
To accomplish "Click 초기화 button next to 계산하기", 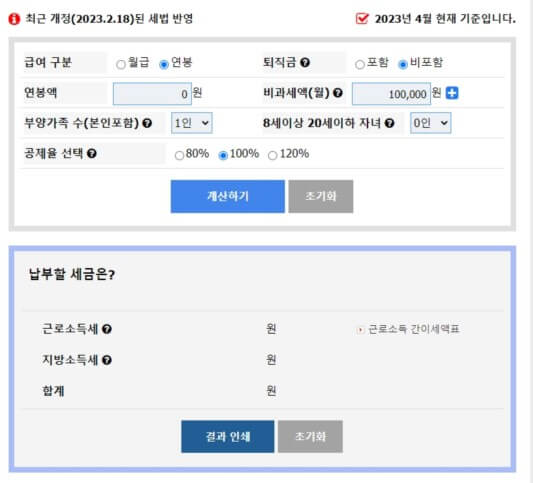I will coord(321,196).
